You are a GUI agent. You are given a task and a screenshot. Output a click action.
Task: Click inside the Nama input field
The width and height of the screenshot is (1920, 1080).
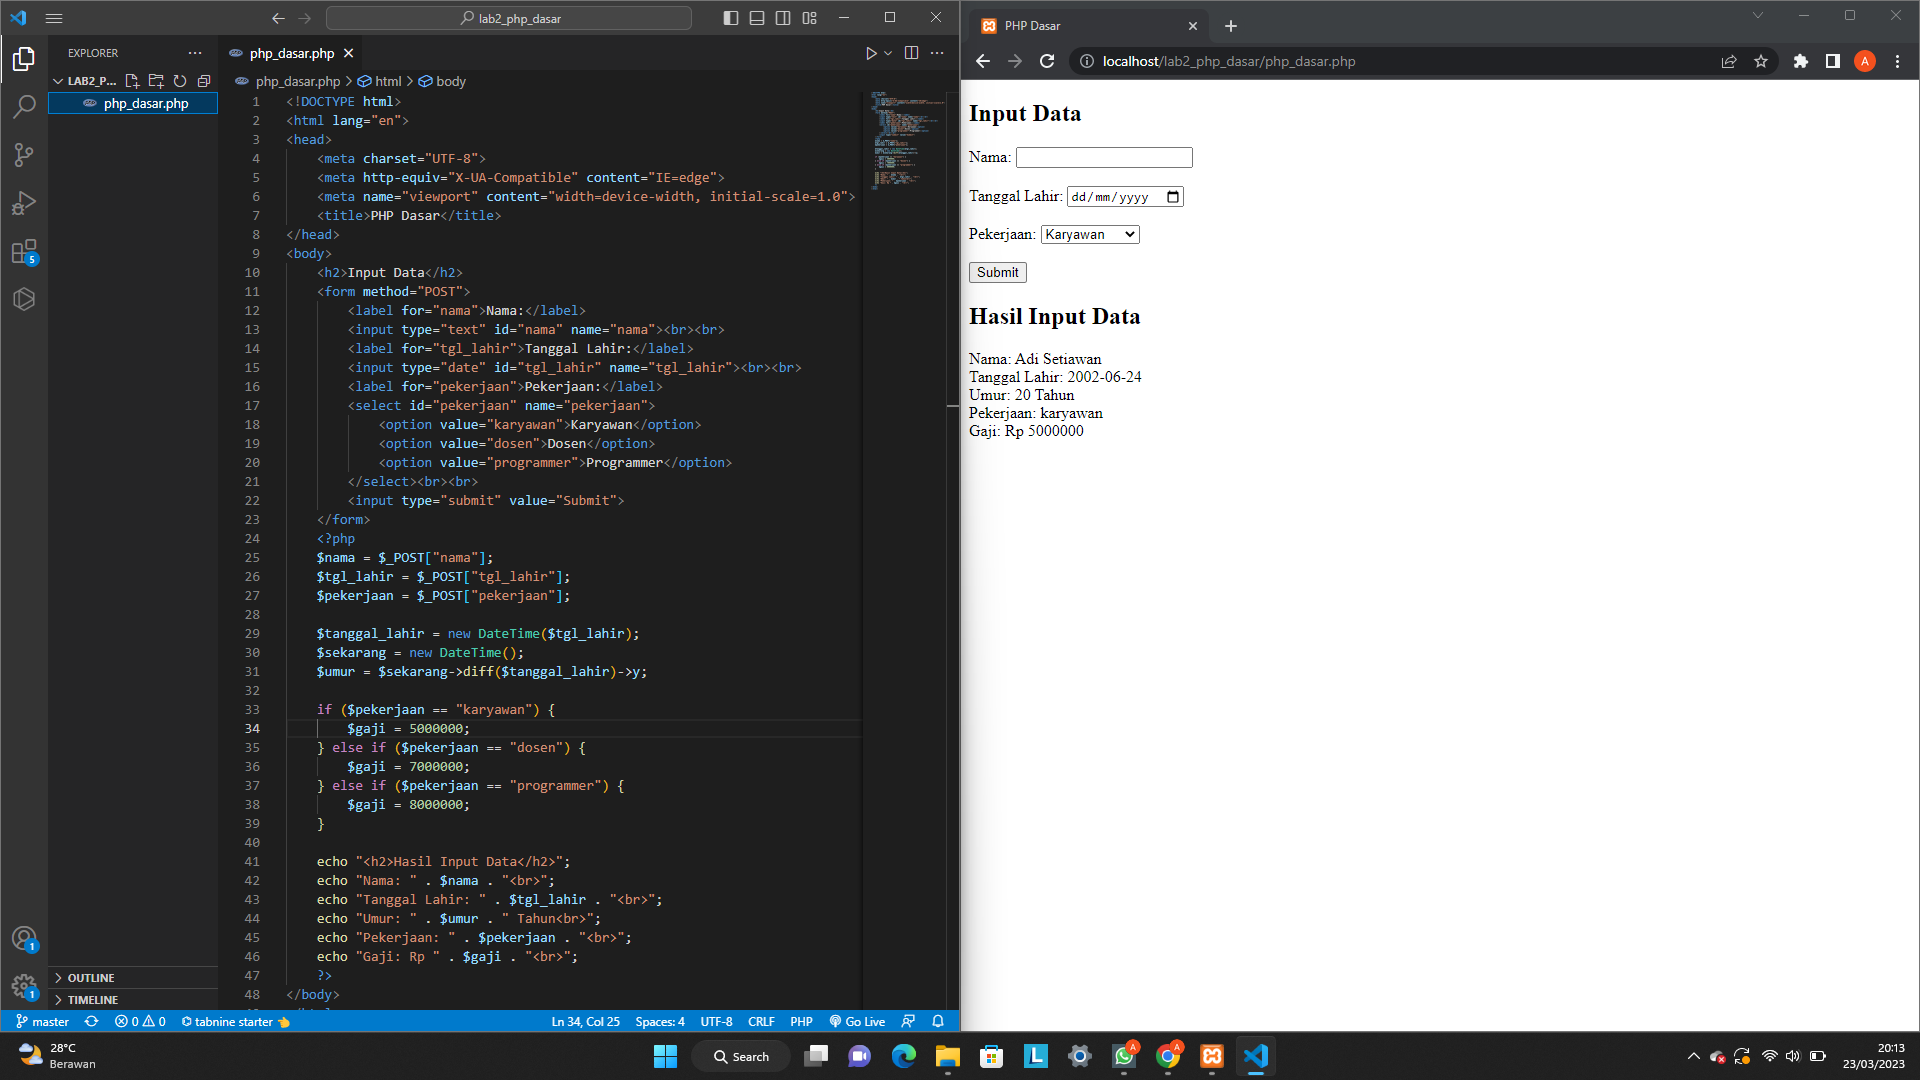[1103, 157]
